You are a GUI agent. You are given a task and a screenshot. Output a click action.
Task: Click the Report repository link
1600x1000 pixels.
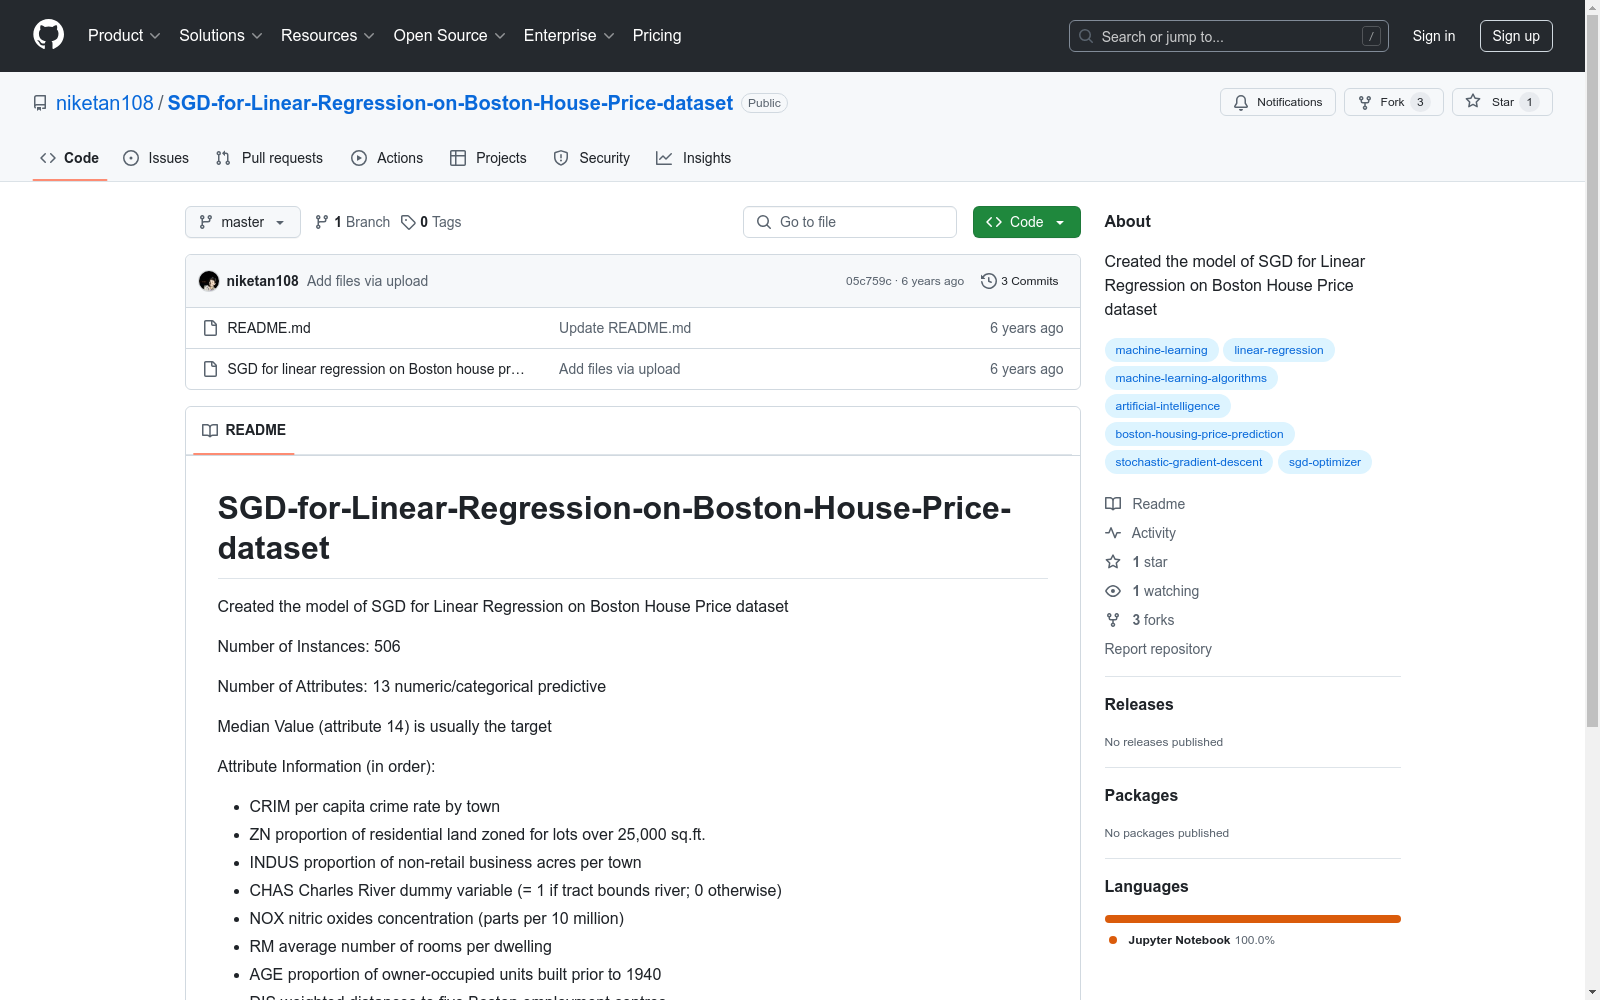1158,649
